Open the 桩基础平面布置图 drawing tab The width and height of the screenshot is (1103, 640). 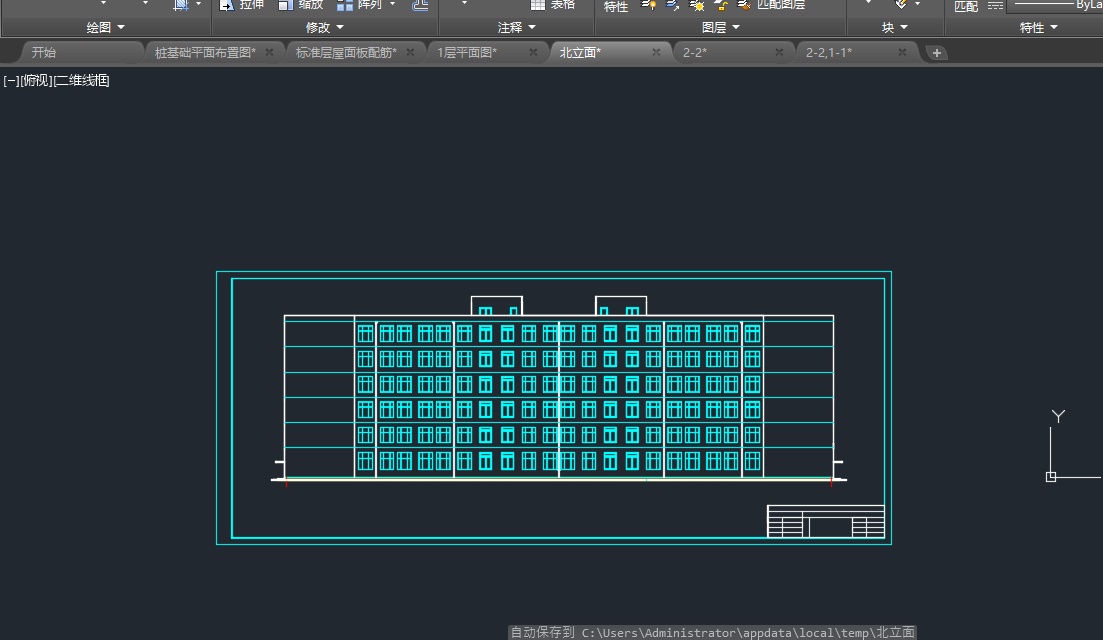click(205, 52)
